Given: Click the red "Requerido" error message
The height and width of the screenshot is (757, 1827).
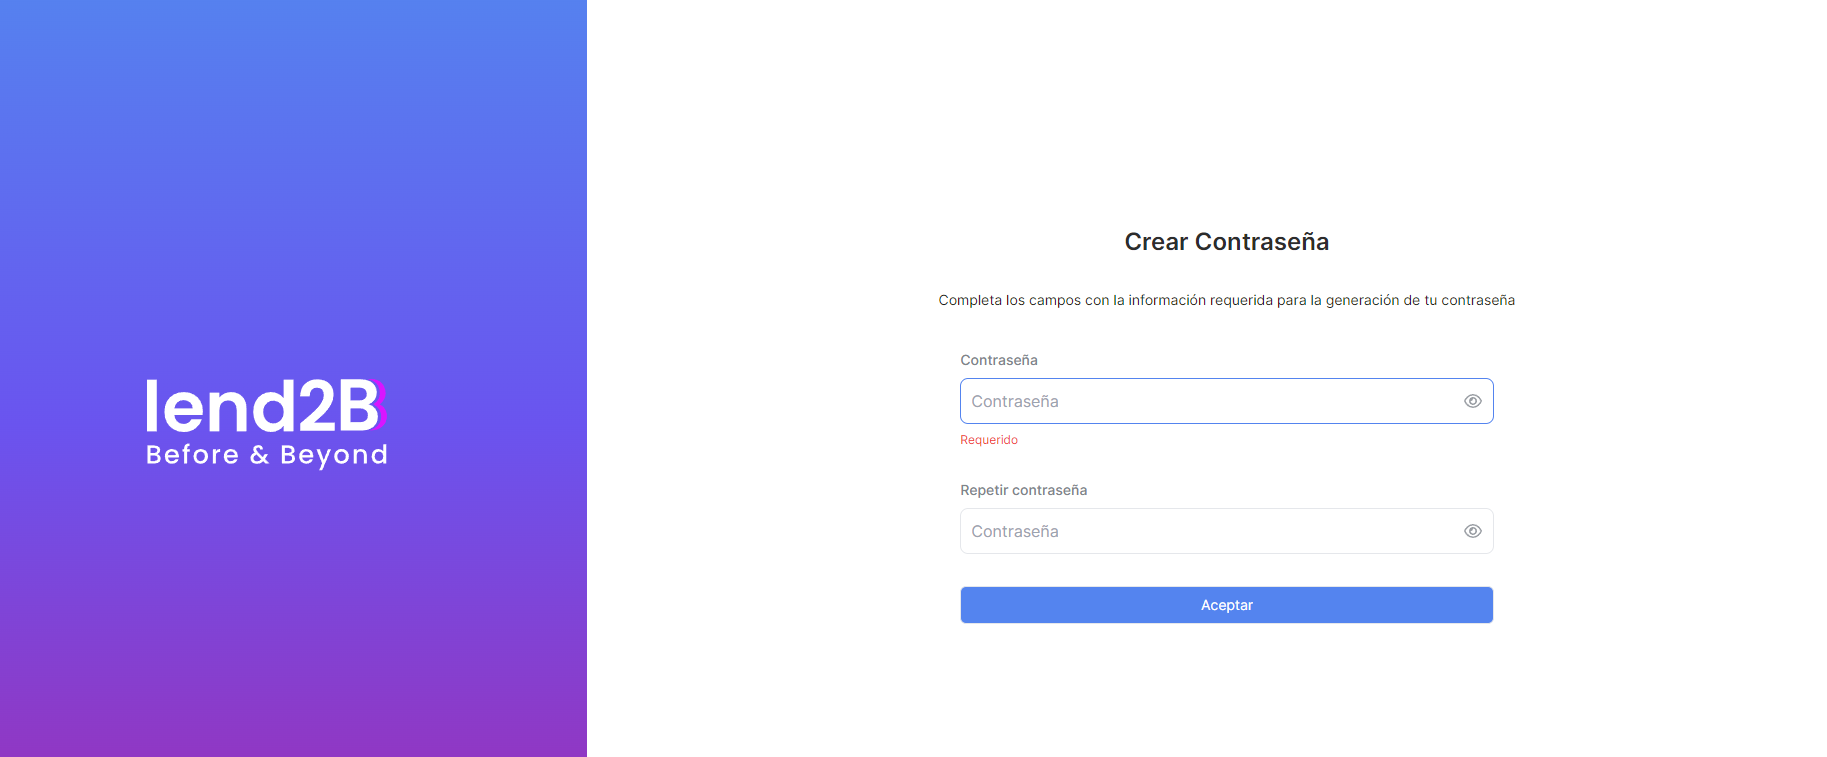Looking at the screenshot, I should point(988,440).
